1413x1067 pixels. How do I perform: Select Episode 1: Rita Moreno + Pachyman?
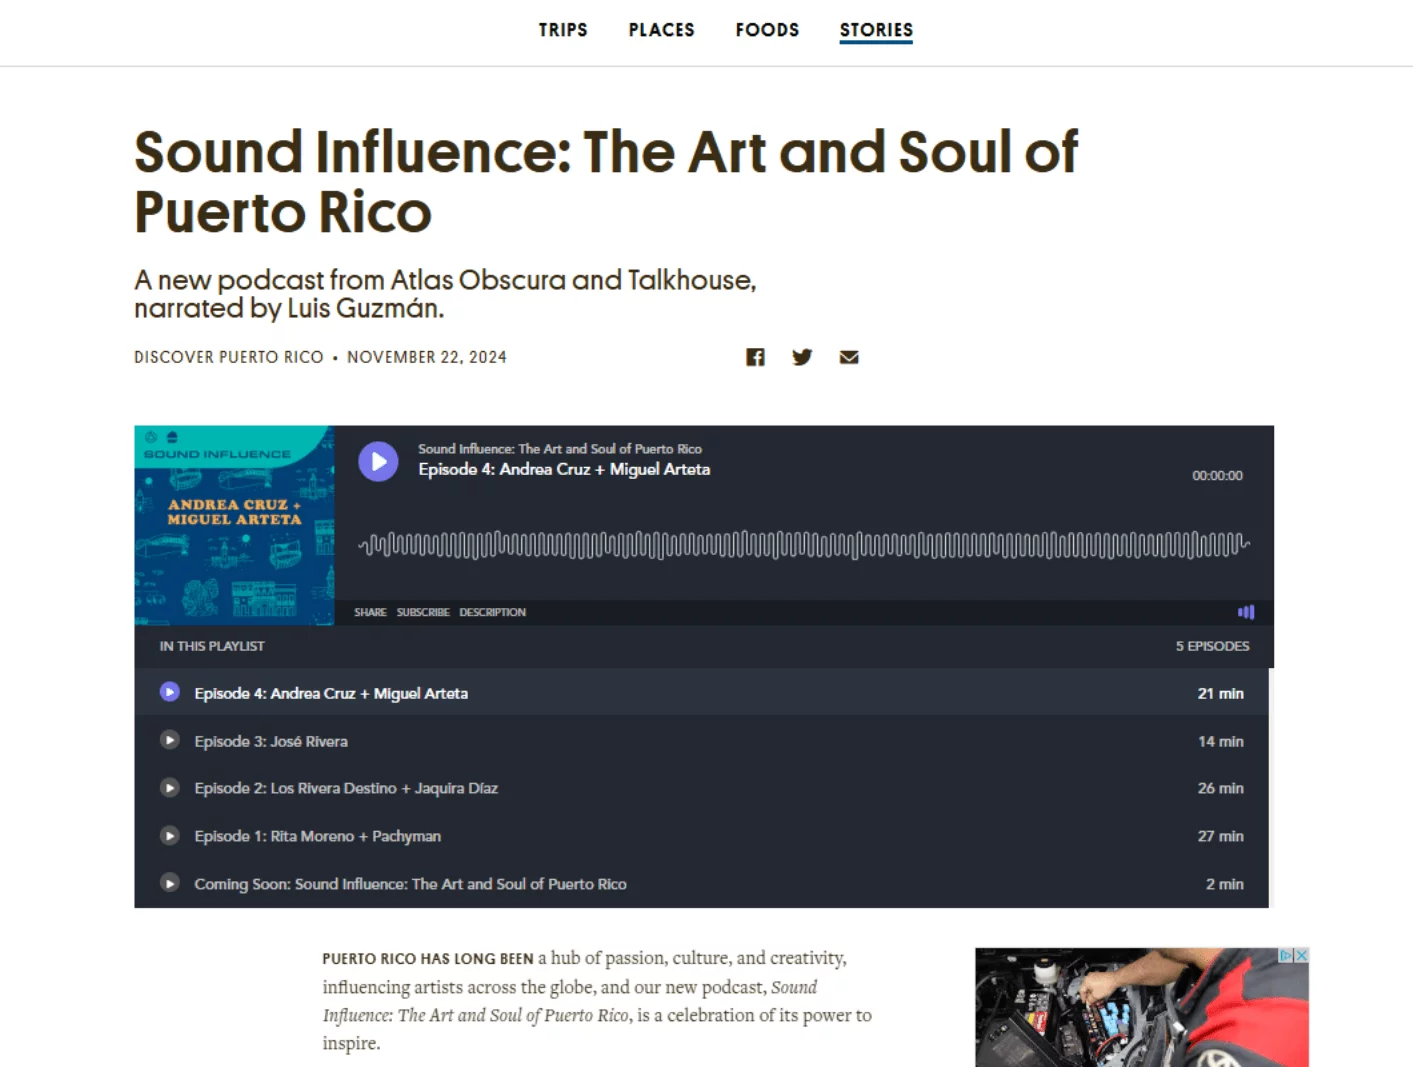tap(318, 836)
